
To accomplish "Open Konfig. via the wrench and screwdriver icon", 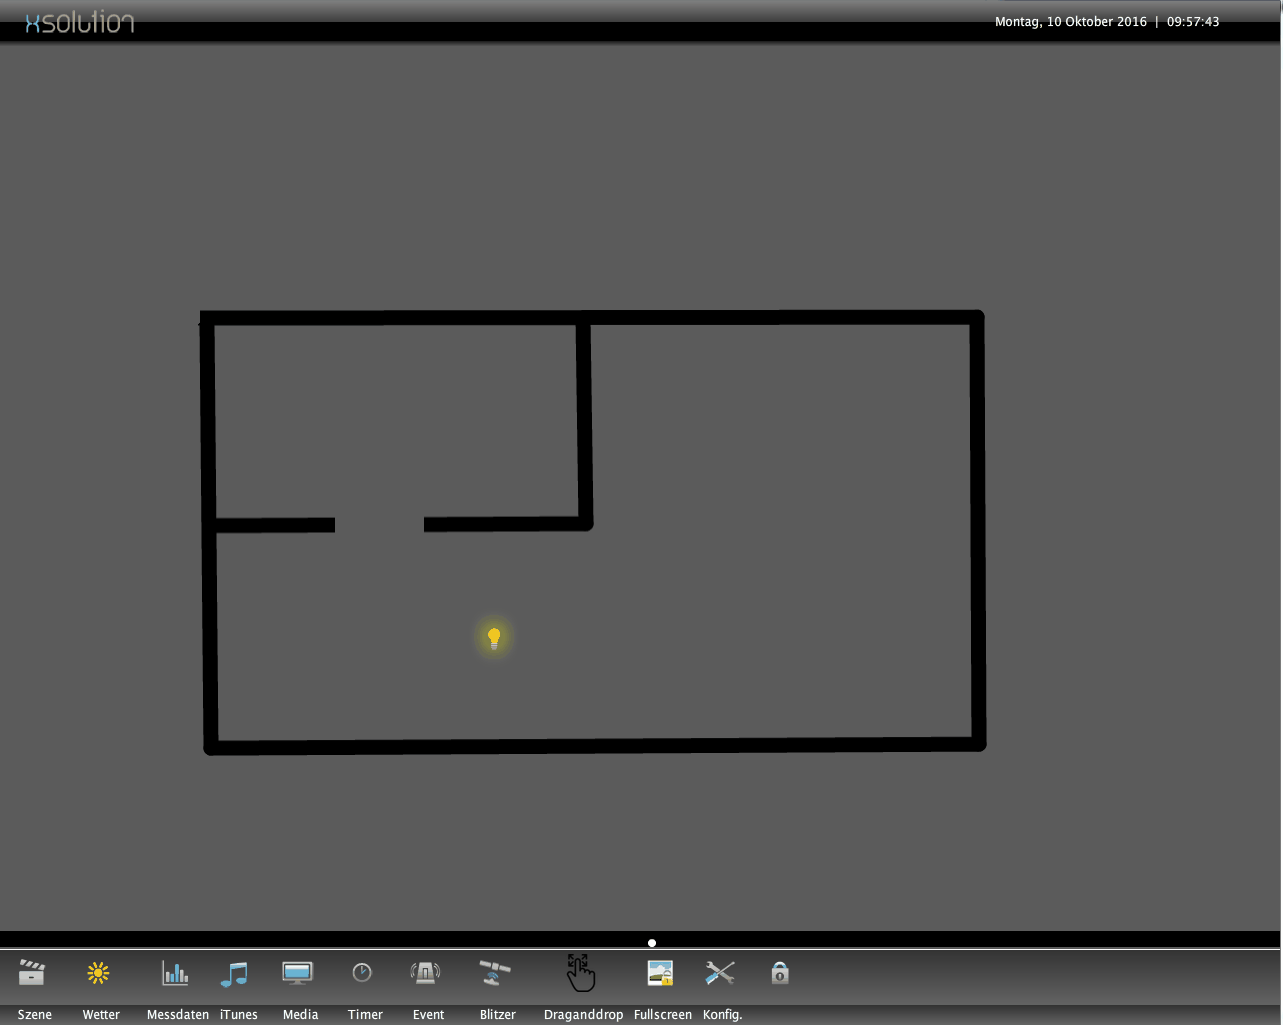I will point(720,972).
